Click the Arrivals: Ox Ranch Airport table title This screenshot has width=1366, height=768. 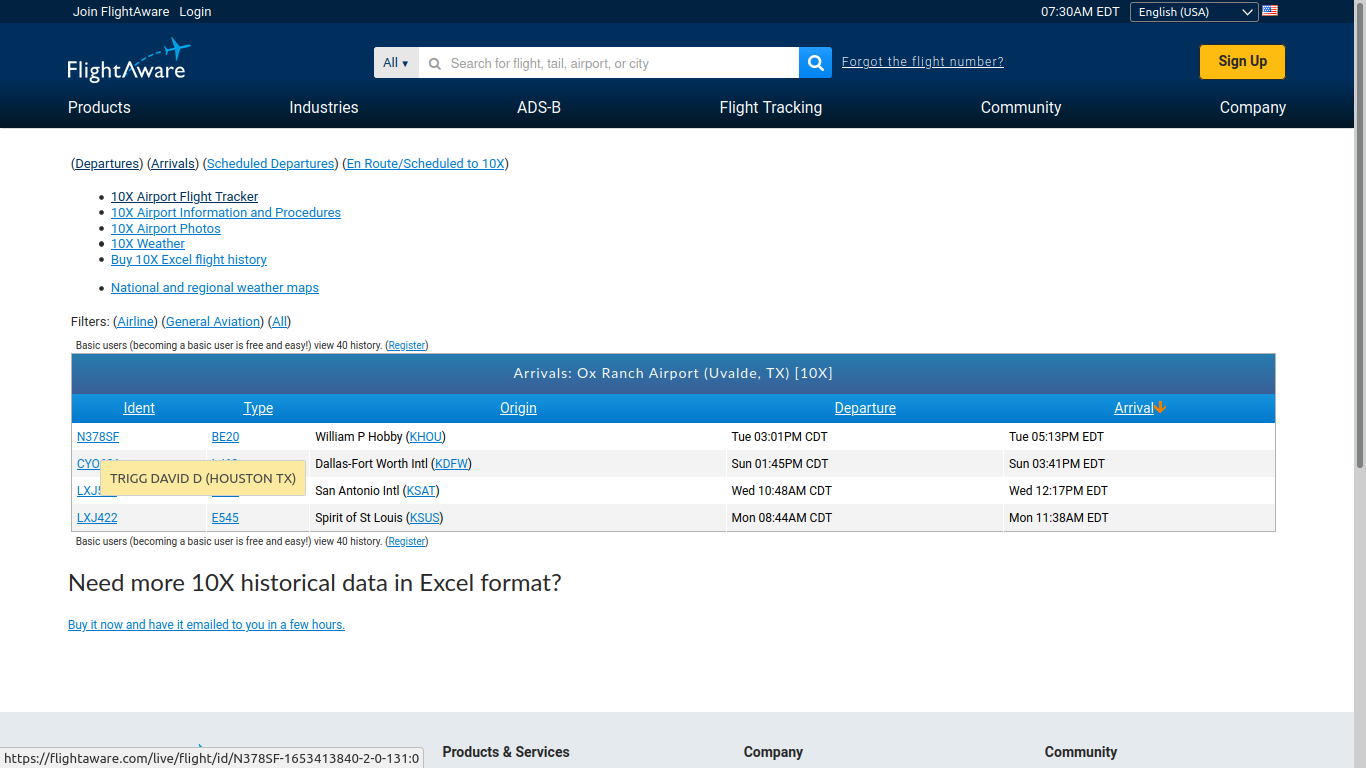pyautogui.click(x=673, y=373)
